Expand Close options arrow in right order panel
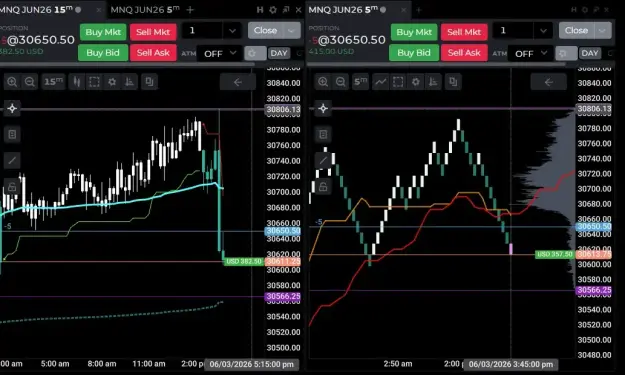The width and height of the screenshot is (625, 375). click(603, 31)
